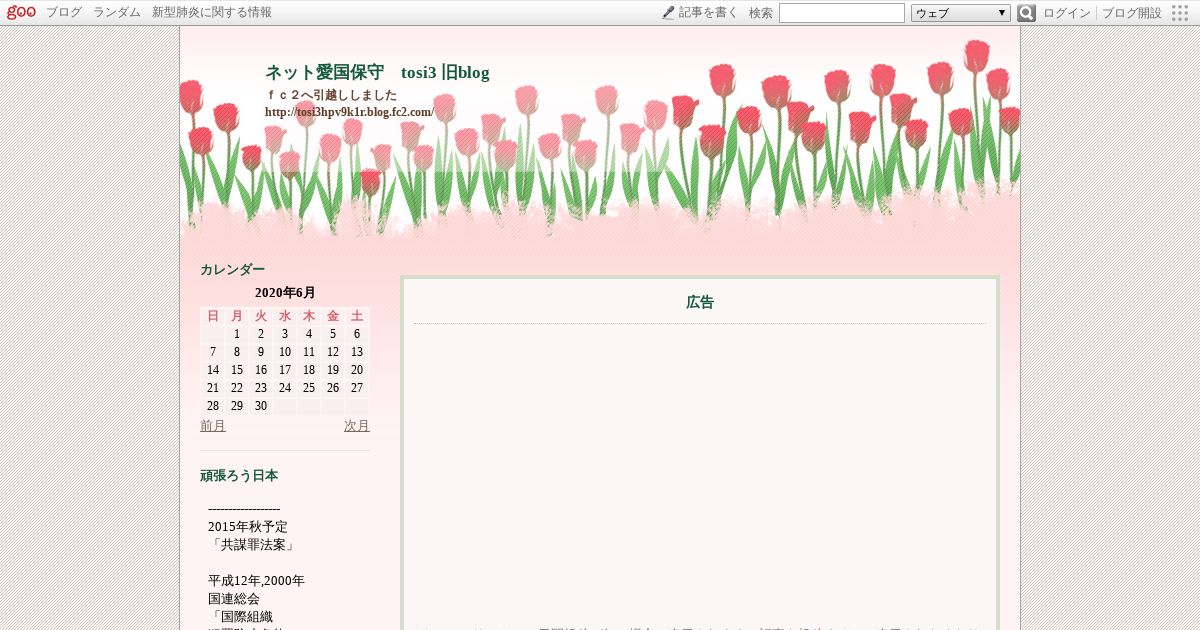1200x630 pixels.
Task: Click the 2015年秋予定 text
Action: 248,526
